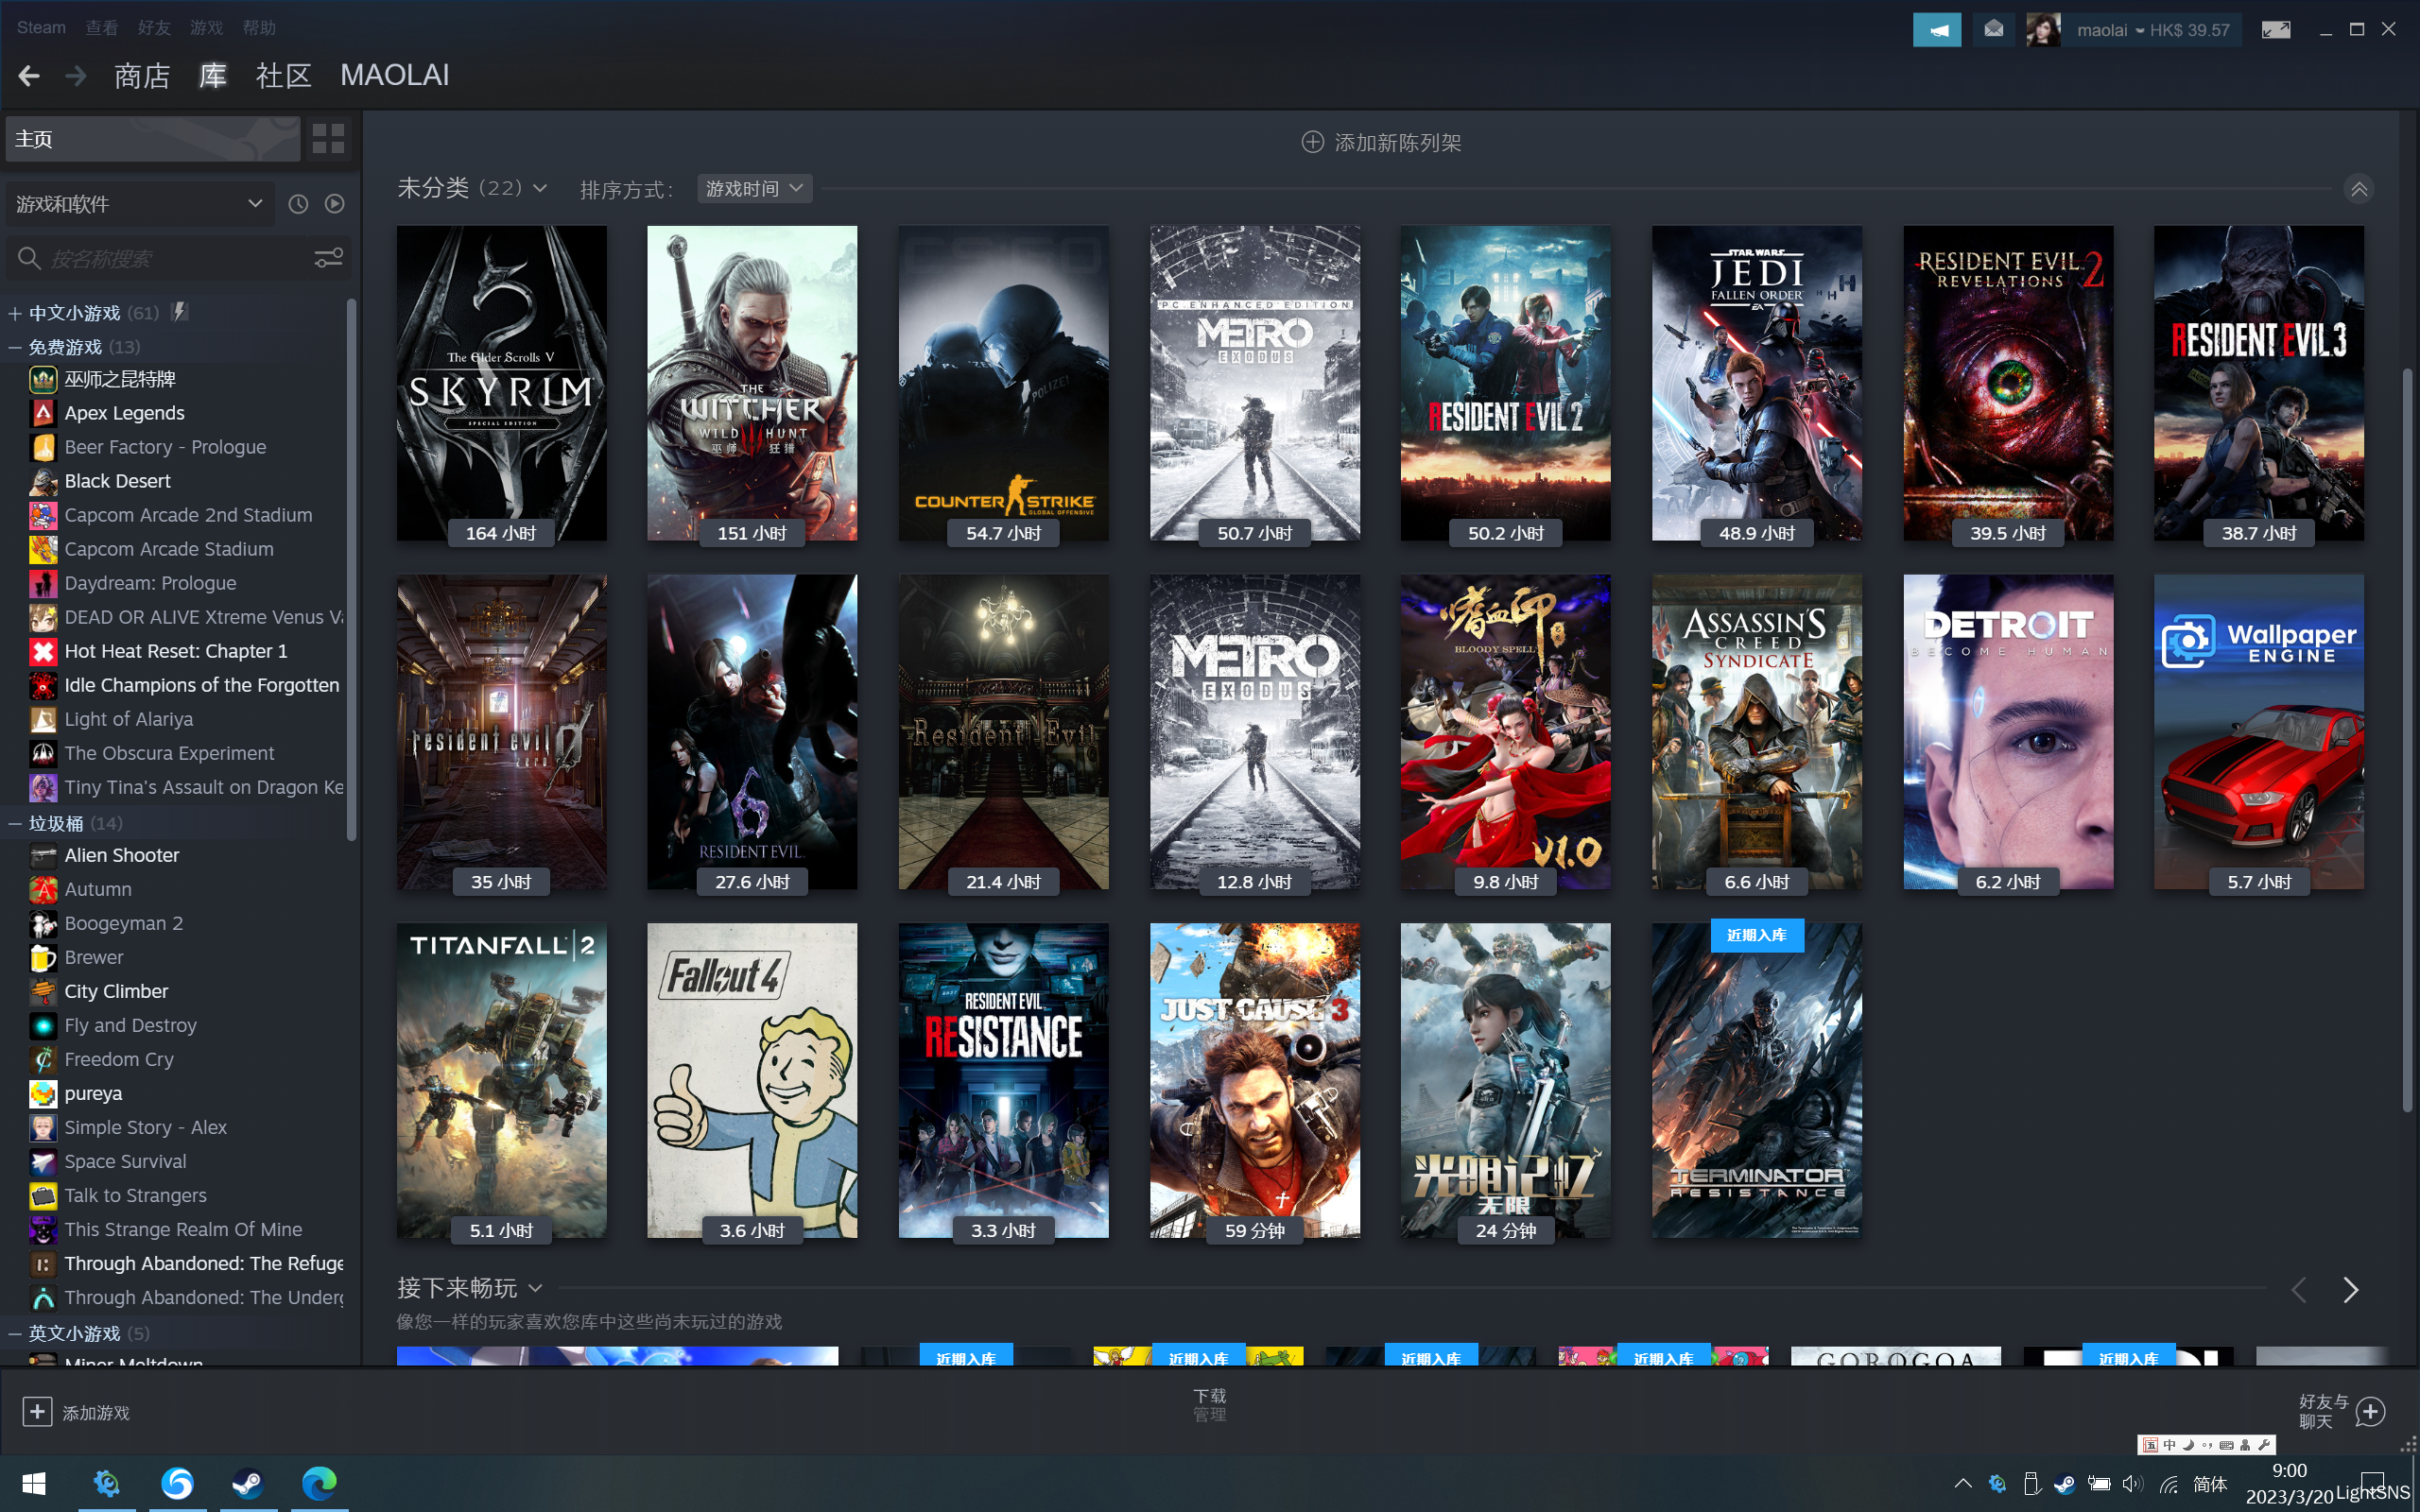Go to the 社区 tab
2420x1512 pixels.
[284, 76]
